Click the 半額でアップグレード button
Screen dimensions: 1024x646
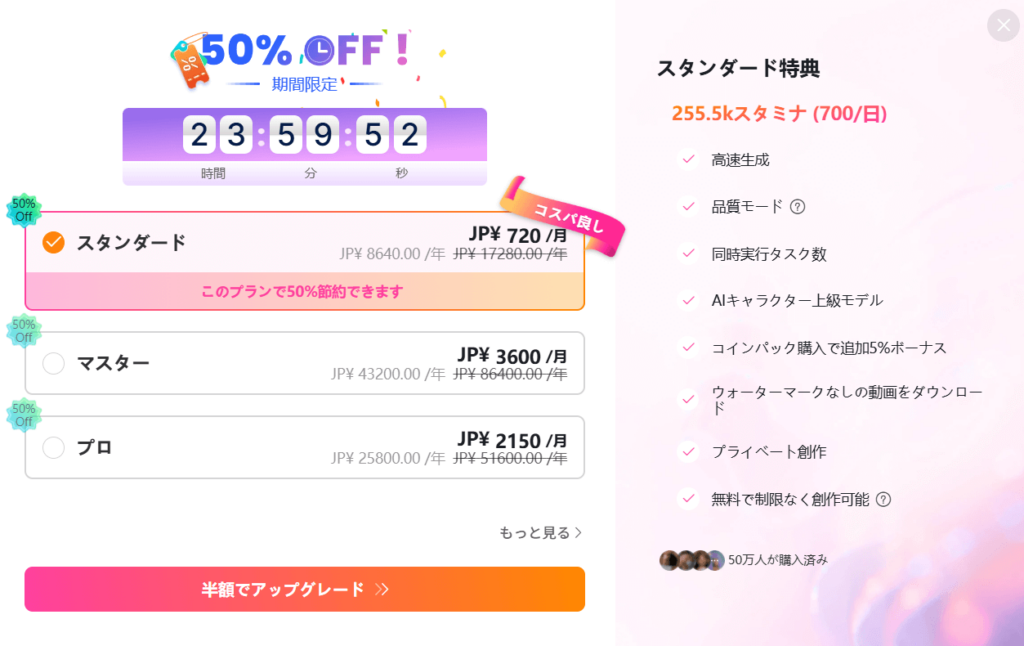pyautogui.click(x=304, y=589)
